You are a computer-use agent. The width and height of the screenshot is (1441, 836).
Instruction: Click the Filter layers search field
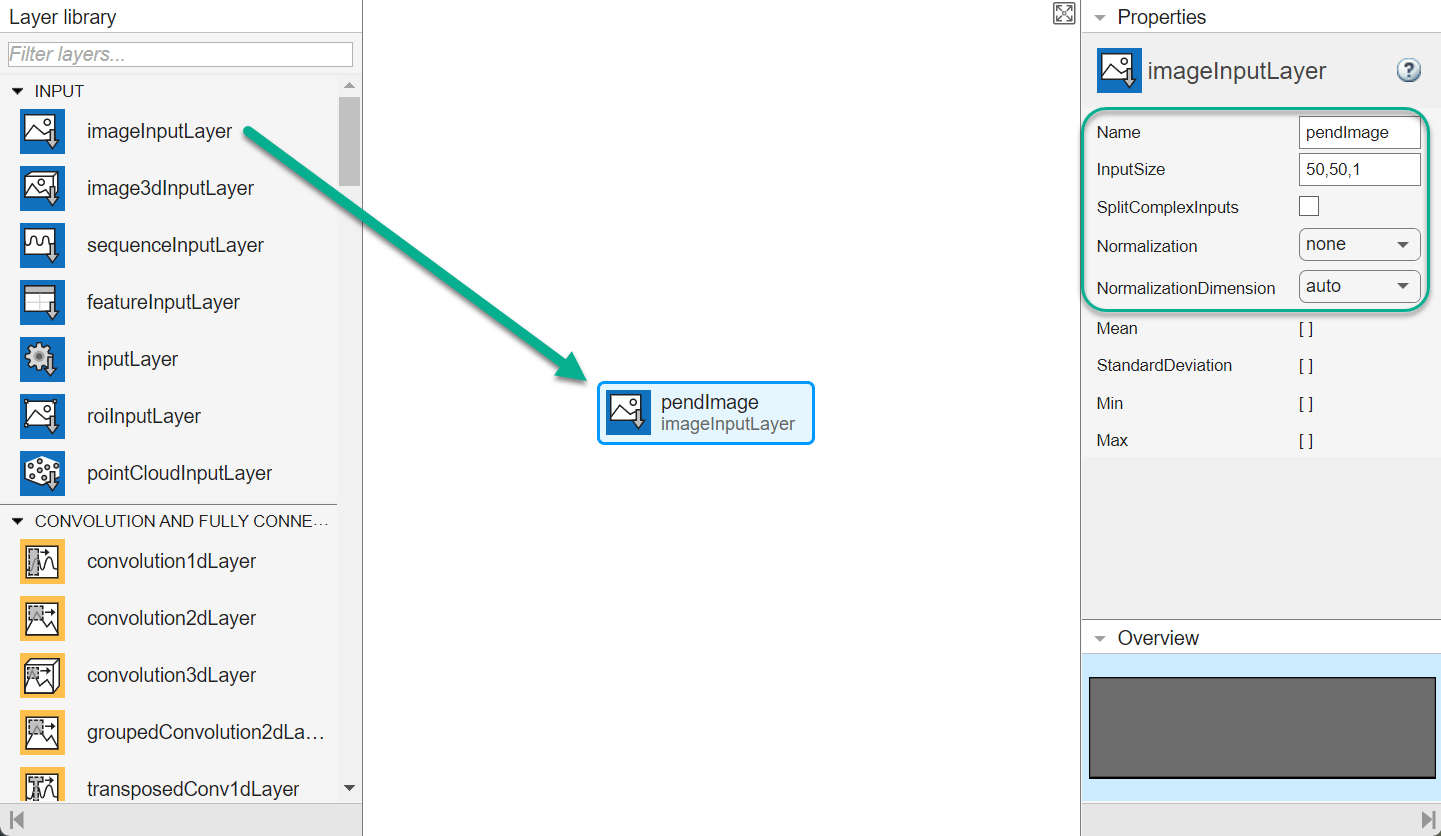pos(180,54)
